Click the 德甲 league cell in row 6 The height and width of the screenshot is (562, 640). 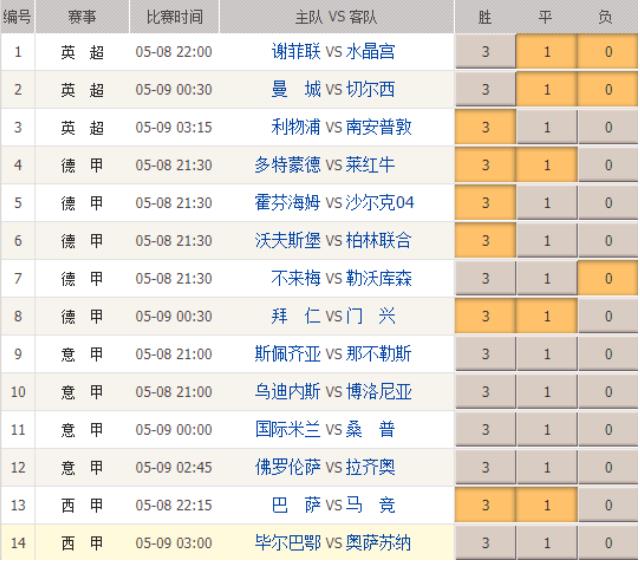point(82,240)
